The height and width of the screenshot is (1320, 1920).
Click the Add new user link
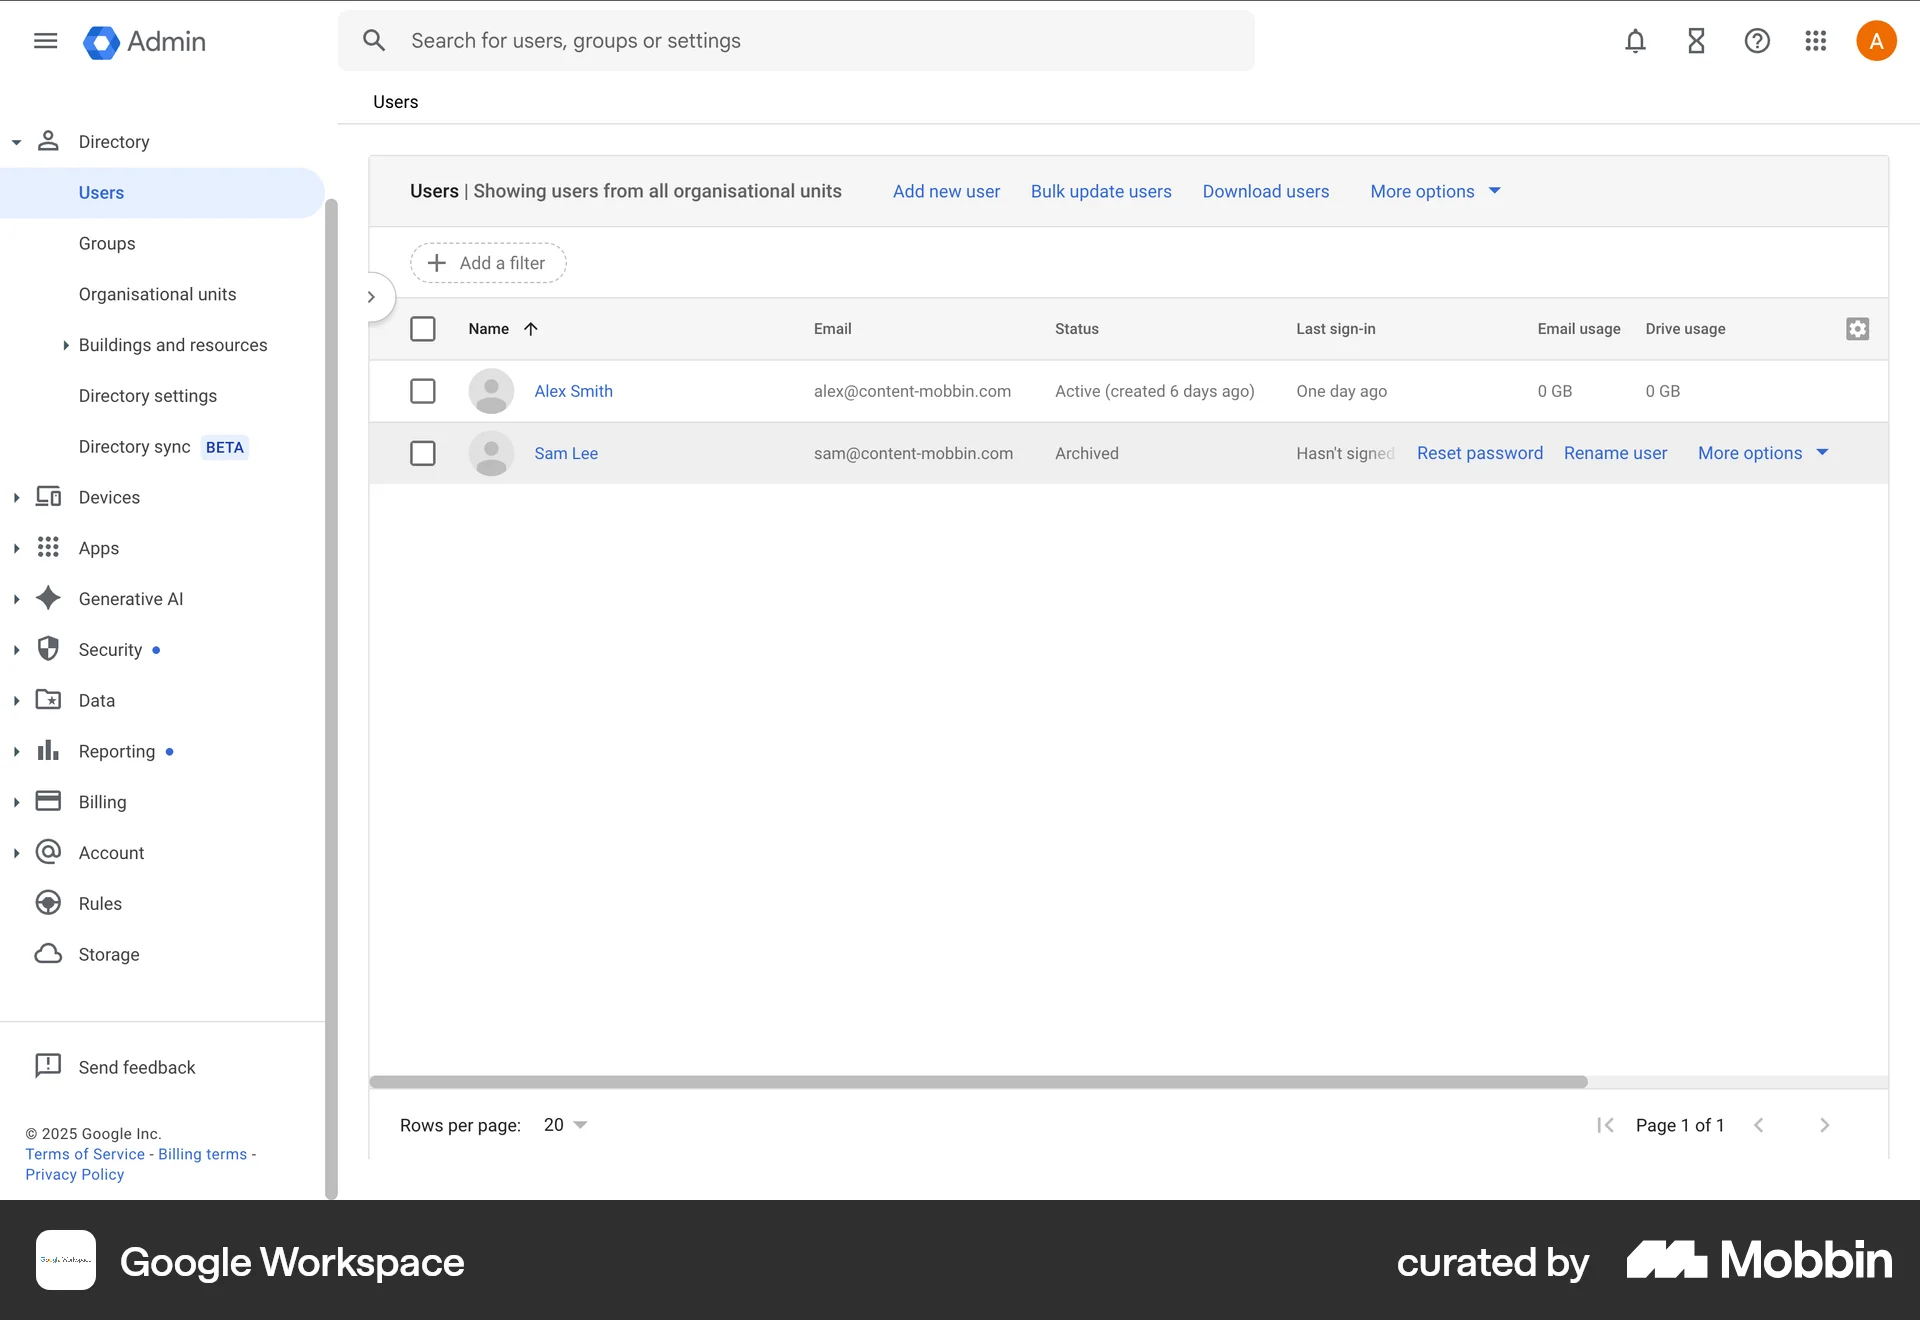[x=946, y=191]
